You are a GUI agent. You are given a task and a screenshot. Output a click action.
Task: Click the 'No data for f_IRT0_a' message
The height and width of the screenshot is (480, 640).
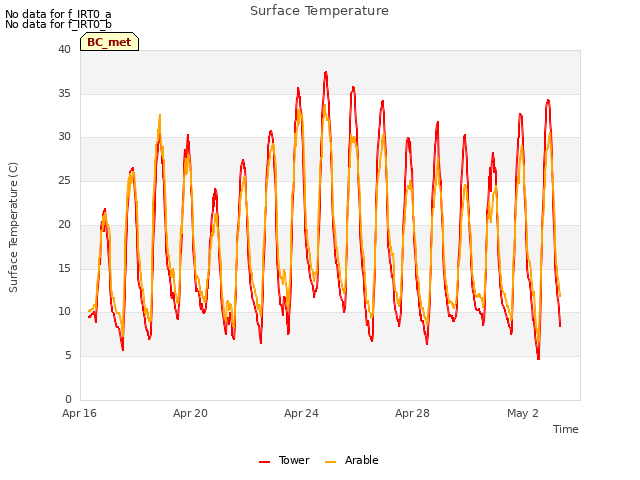pyautogui.click(x=58, y=14)
